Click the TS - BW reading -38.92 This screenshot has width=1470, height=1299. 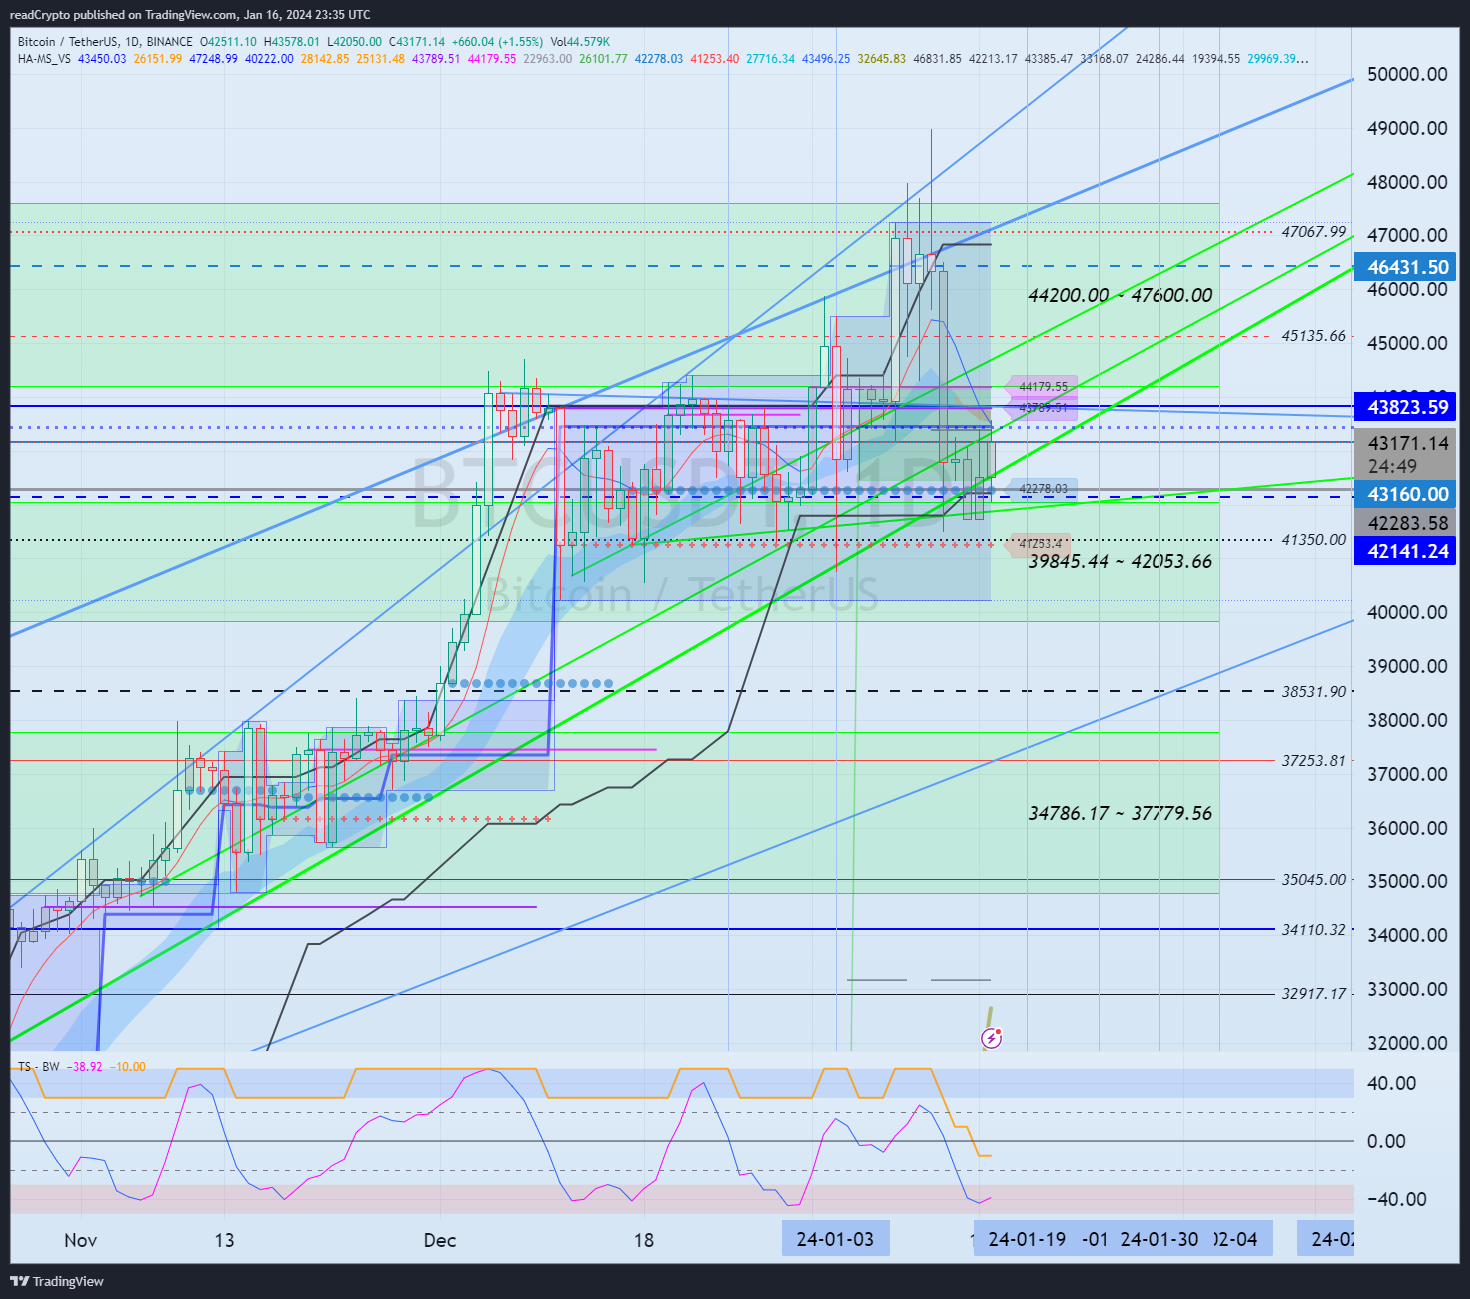(x=85, y=1067)
